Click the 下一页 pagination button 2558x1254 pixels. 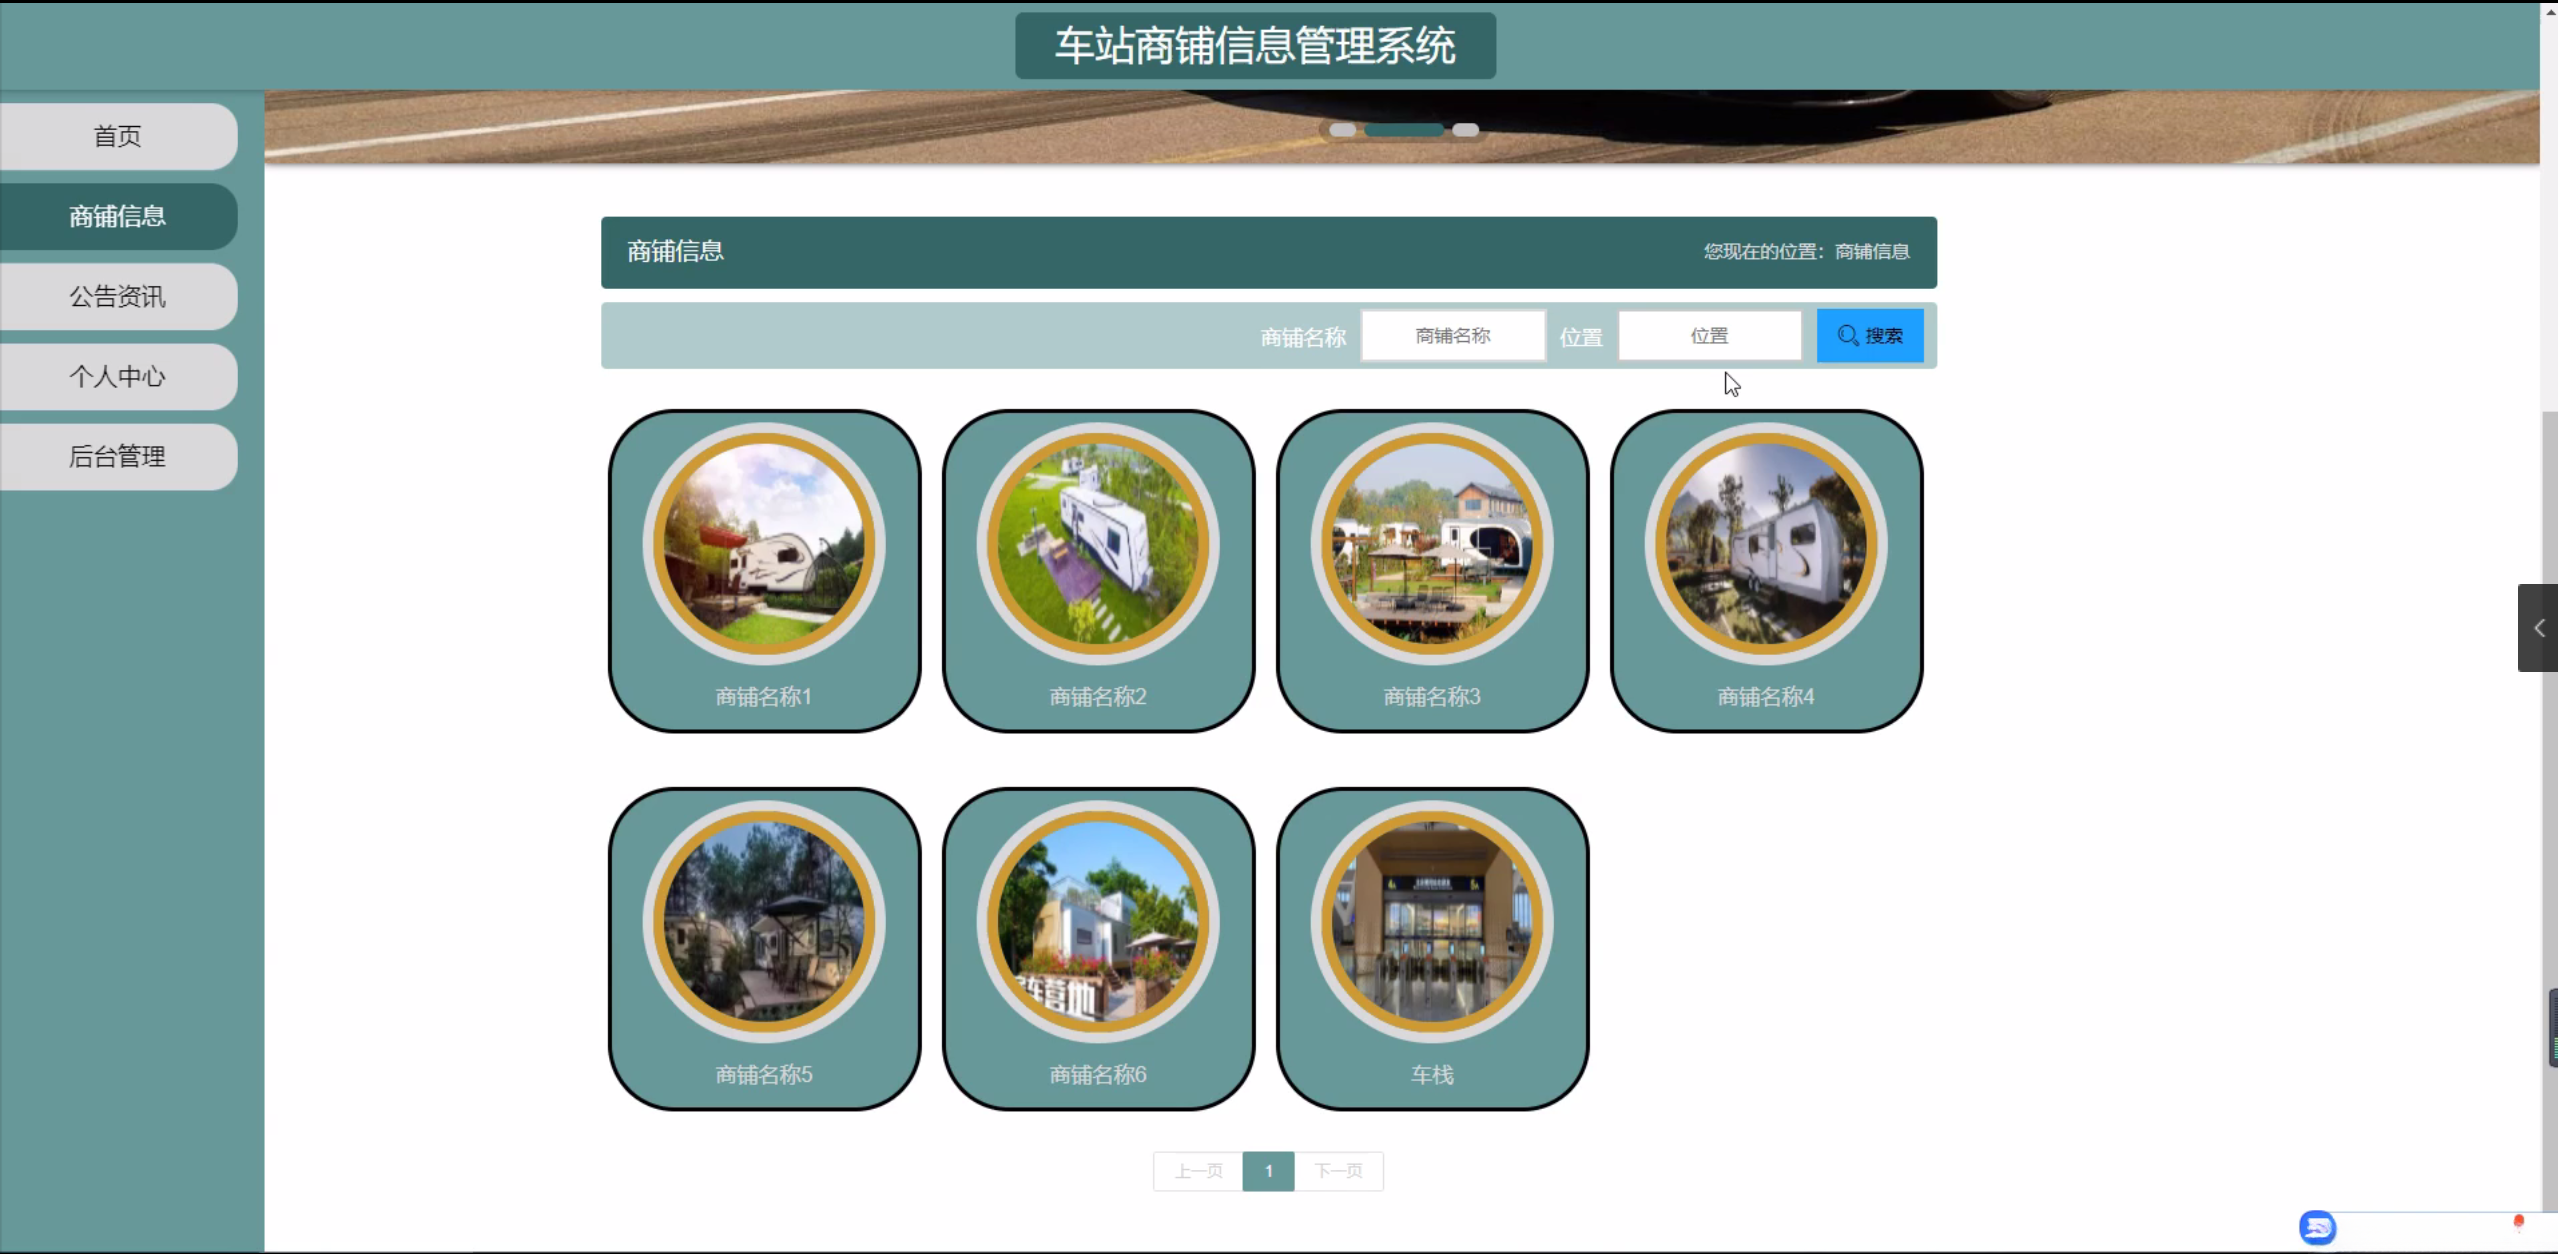[1338, 1171]
